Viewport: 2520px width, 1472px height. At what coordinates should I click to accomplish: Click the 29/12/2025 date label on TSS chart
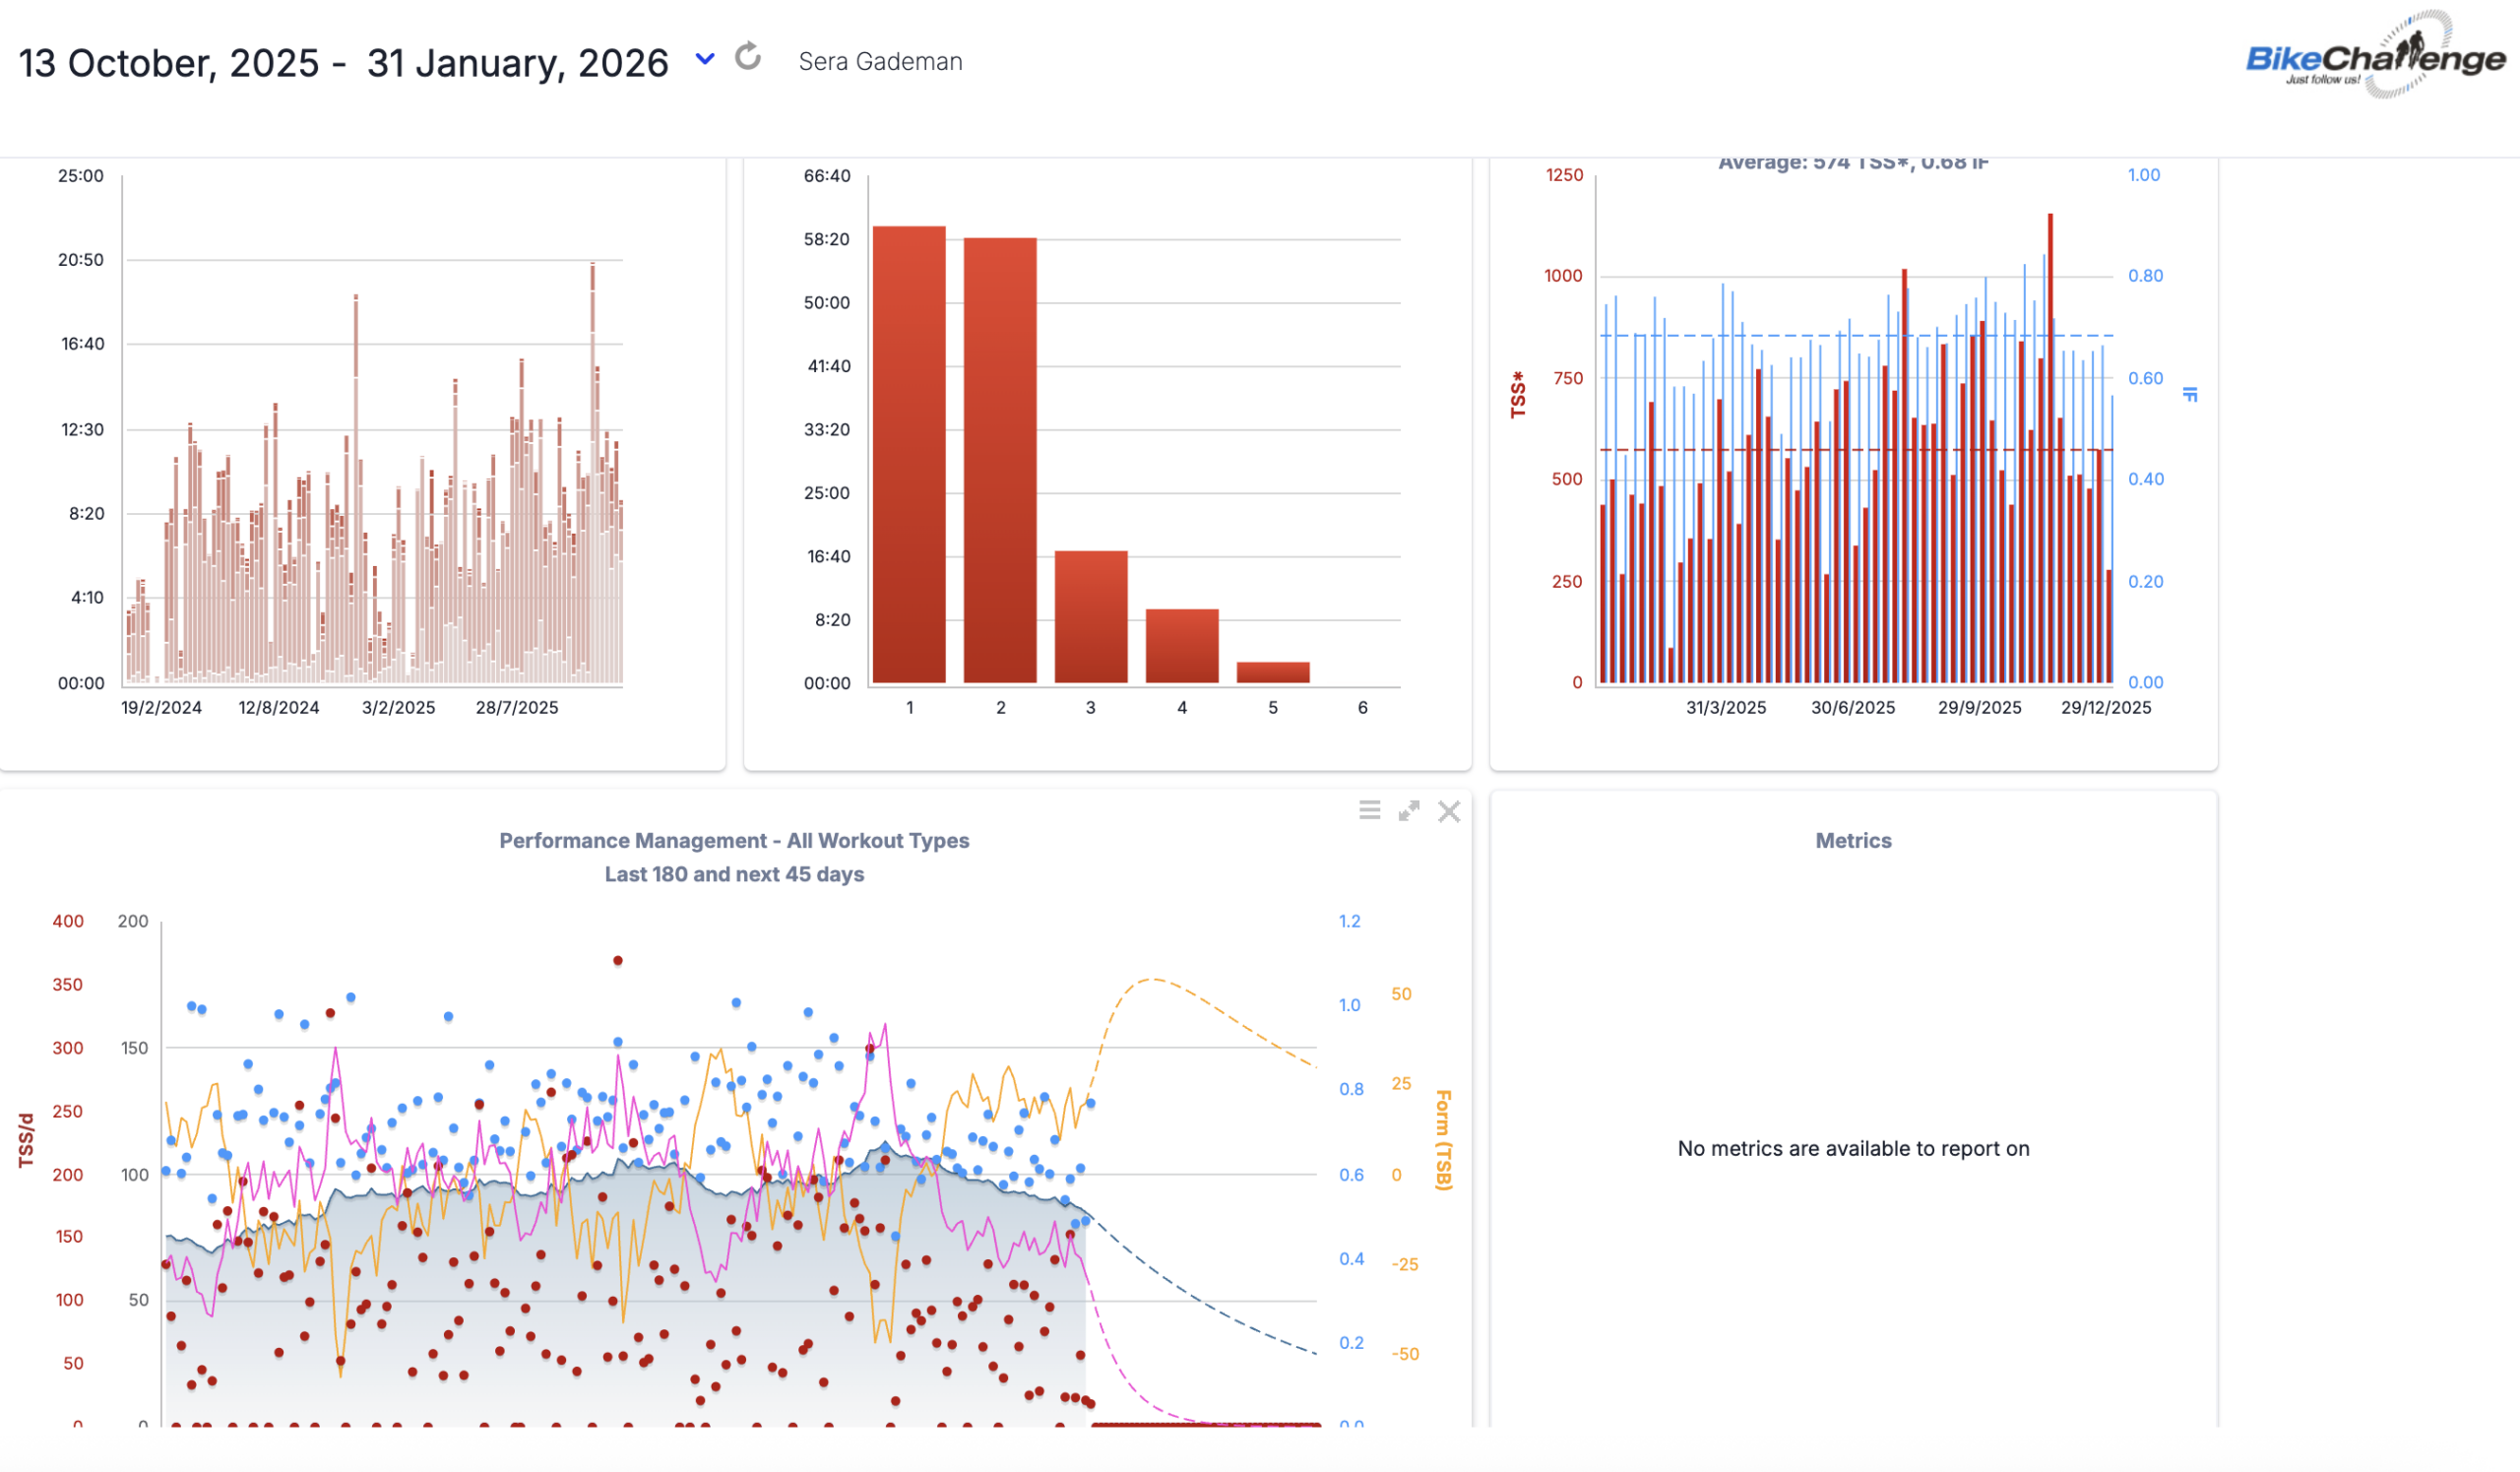tap(2106, 708)
